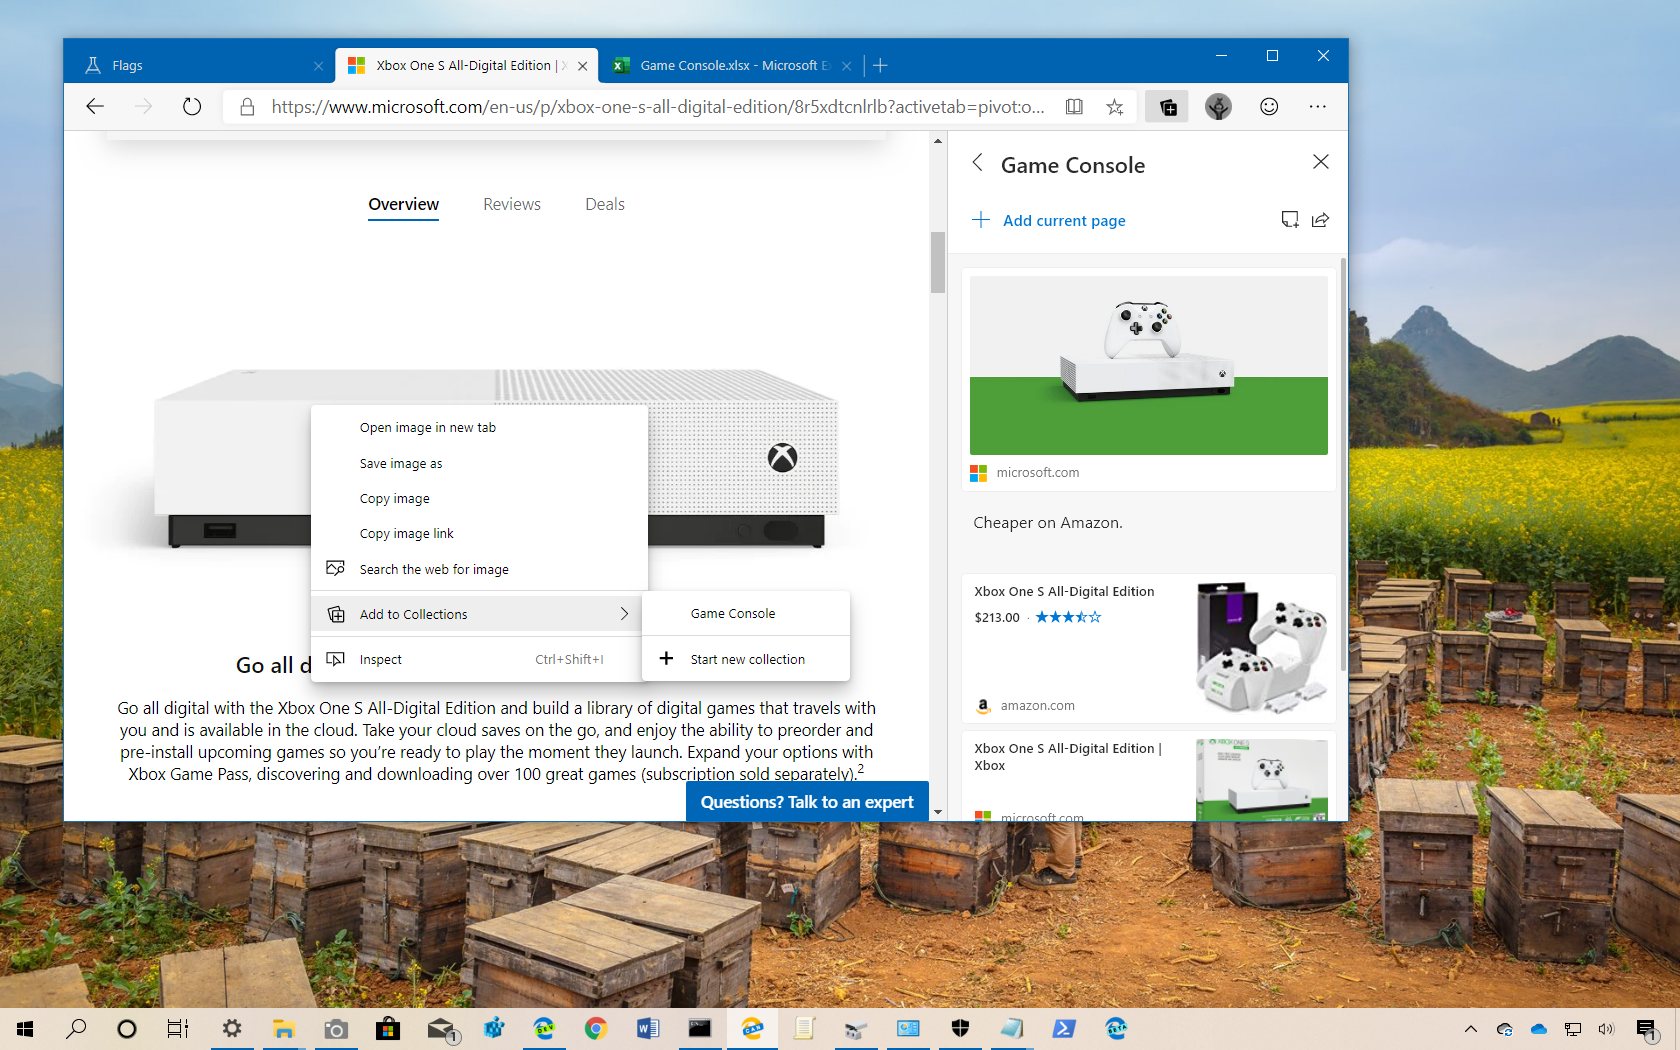The height and width of the screenshot is (1050, 1680).
Task: Open the Xbox One S All-Digital Edition | Xbox card
Action: (1148, 776)
